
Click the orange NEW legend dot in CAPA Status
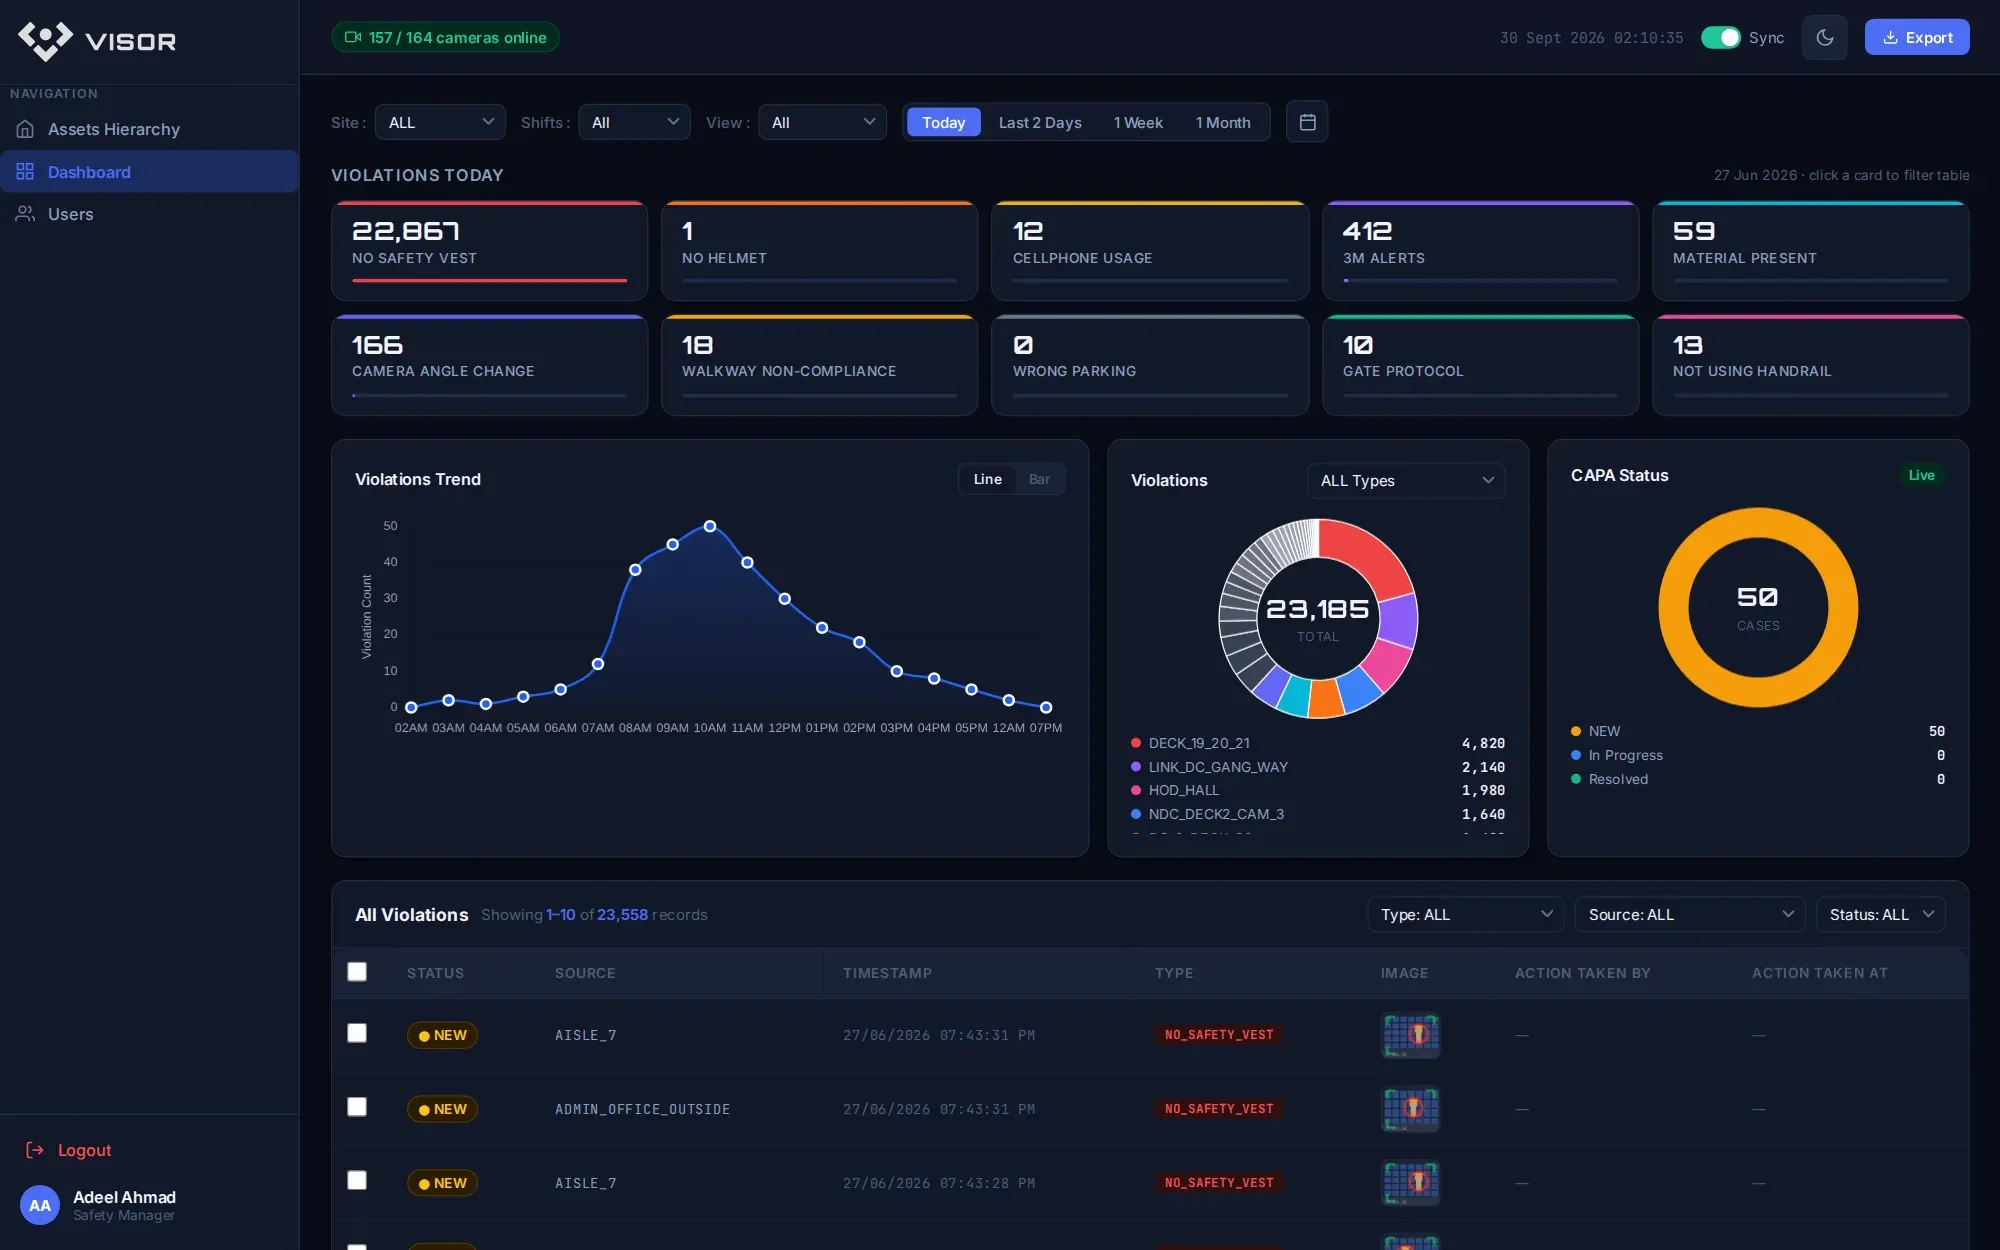(x=1576, y=731)
